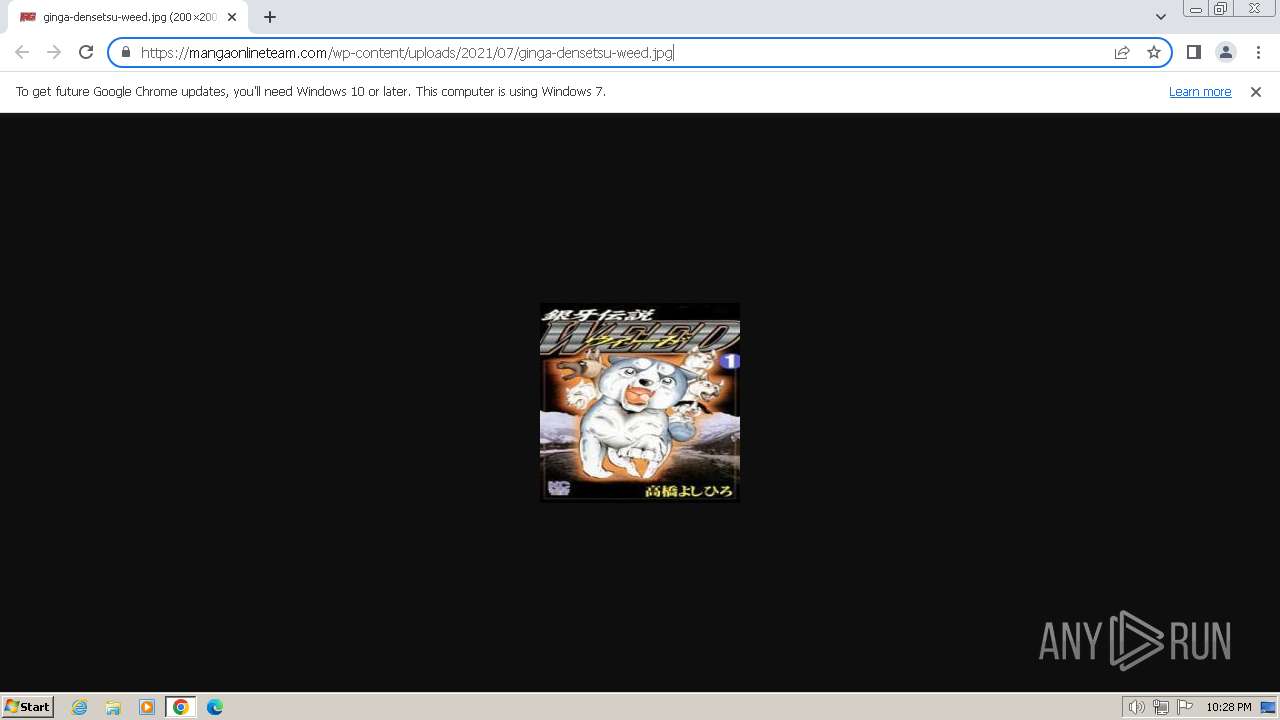This screenshot has width=1280, height=720.
Task: Open the volume speaker tray icon
Action: tap(1136, 707)
